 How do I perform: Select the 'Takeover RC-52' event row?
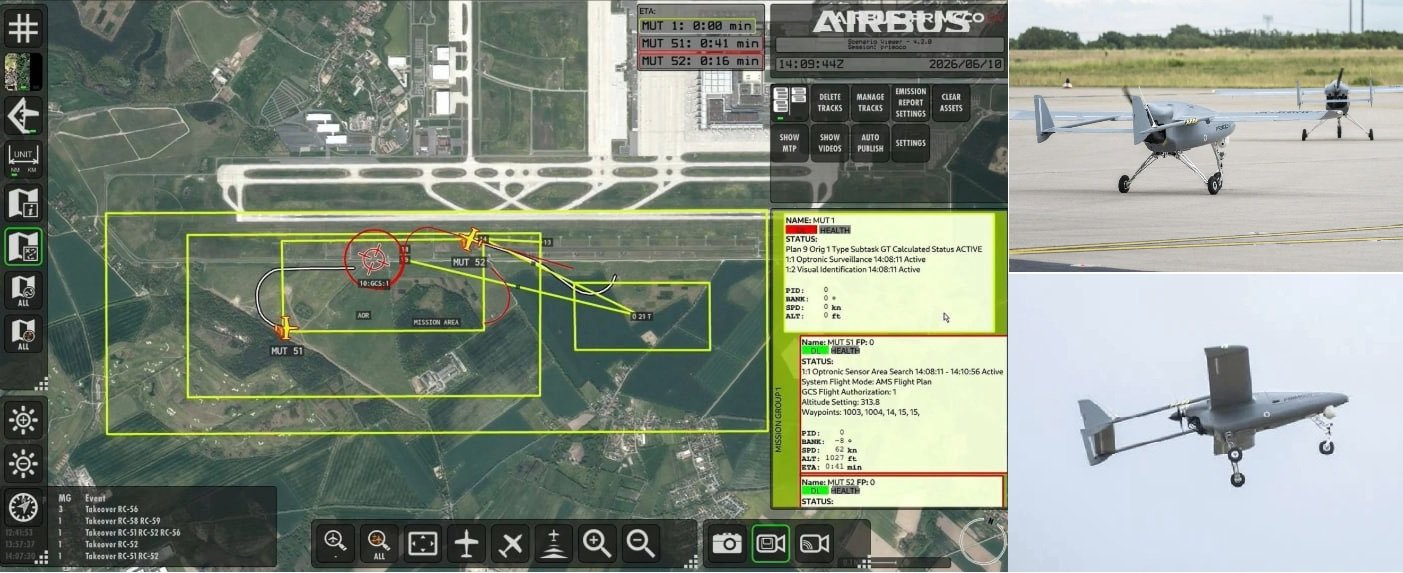click(112, 545)
